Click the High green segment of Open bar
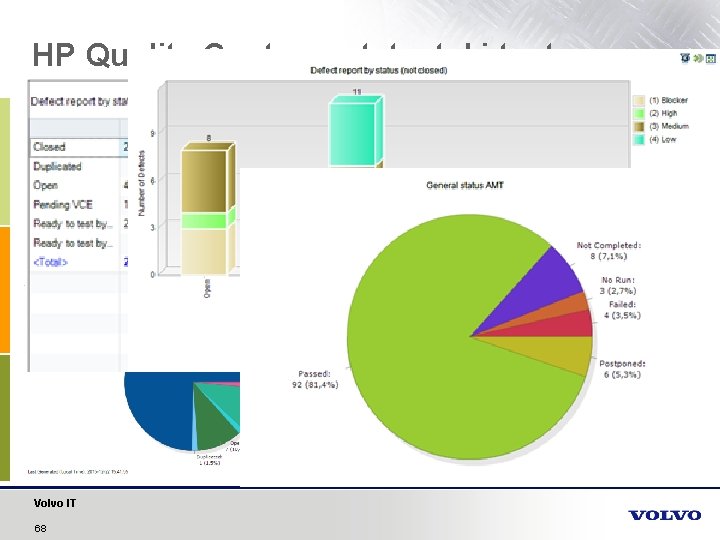Screen dimensions: 720x540 [204, 221]
